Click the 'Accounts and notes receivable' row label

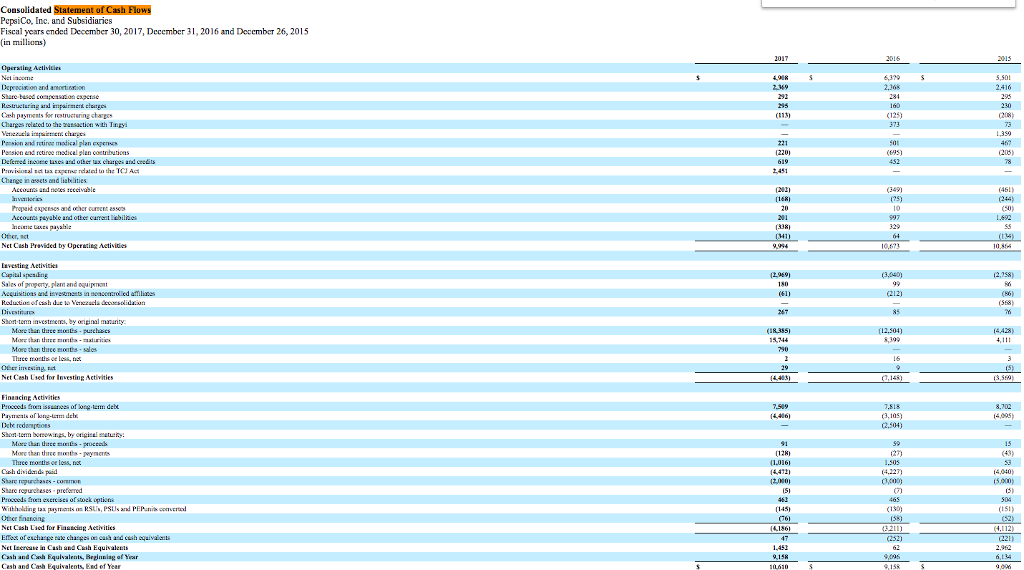[54, 189]
